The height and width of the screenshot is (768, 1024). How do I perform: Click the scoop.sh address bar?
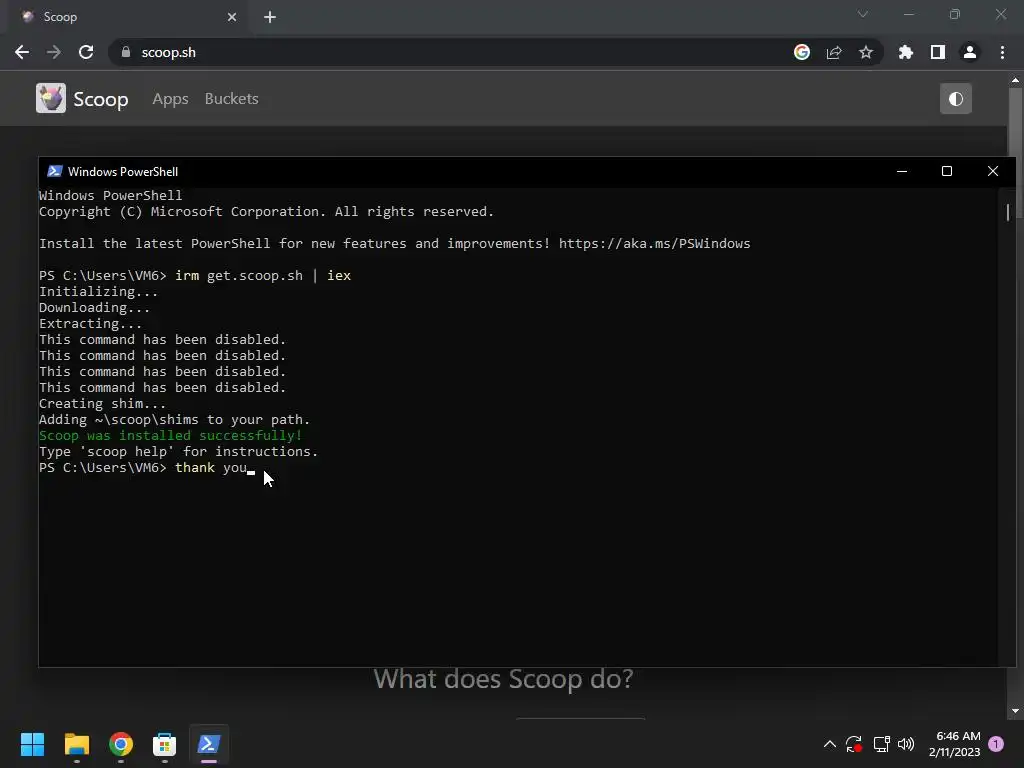pyautogui.click(x=457, y=52)
